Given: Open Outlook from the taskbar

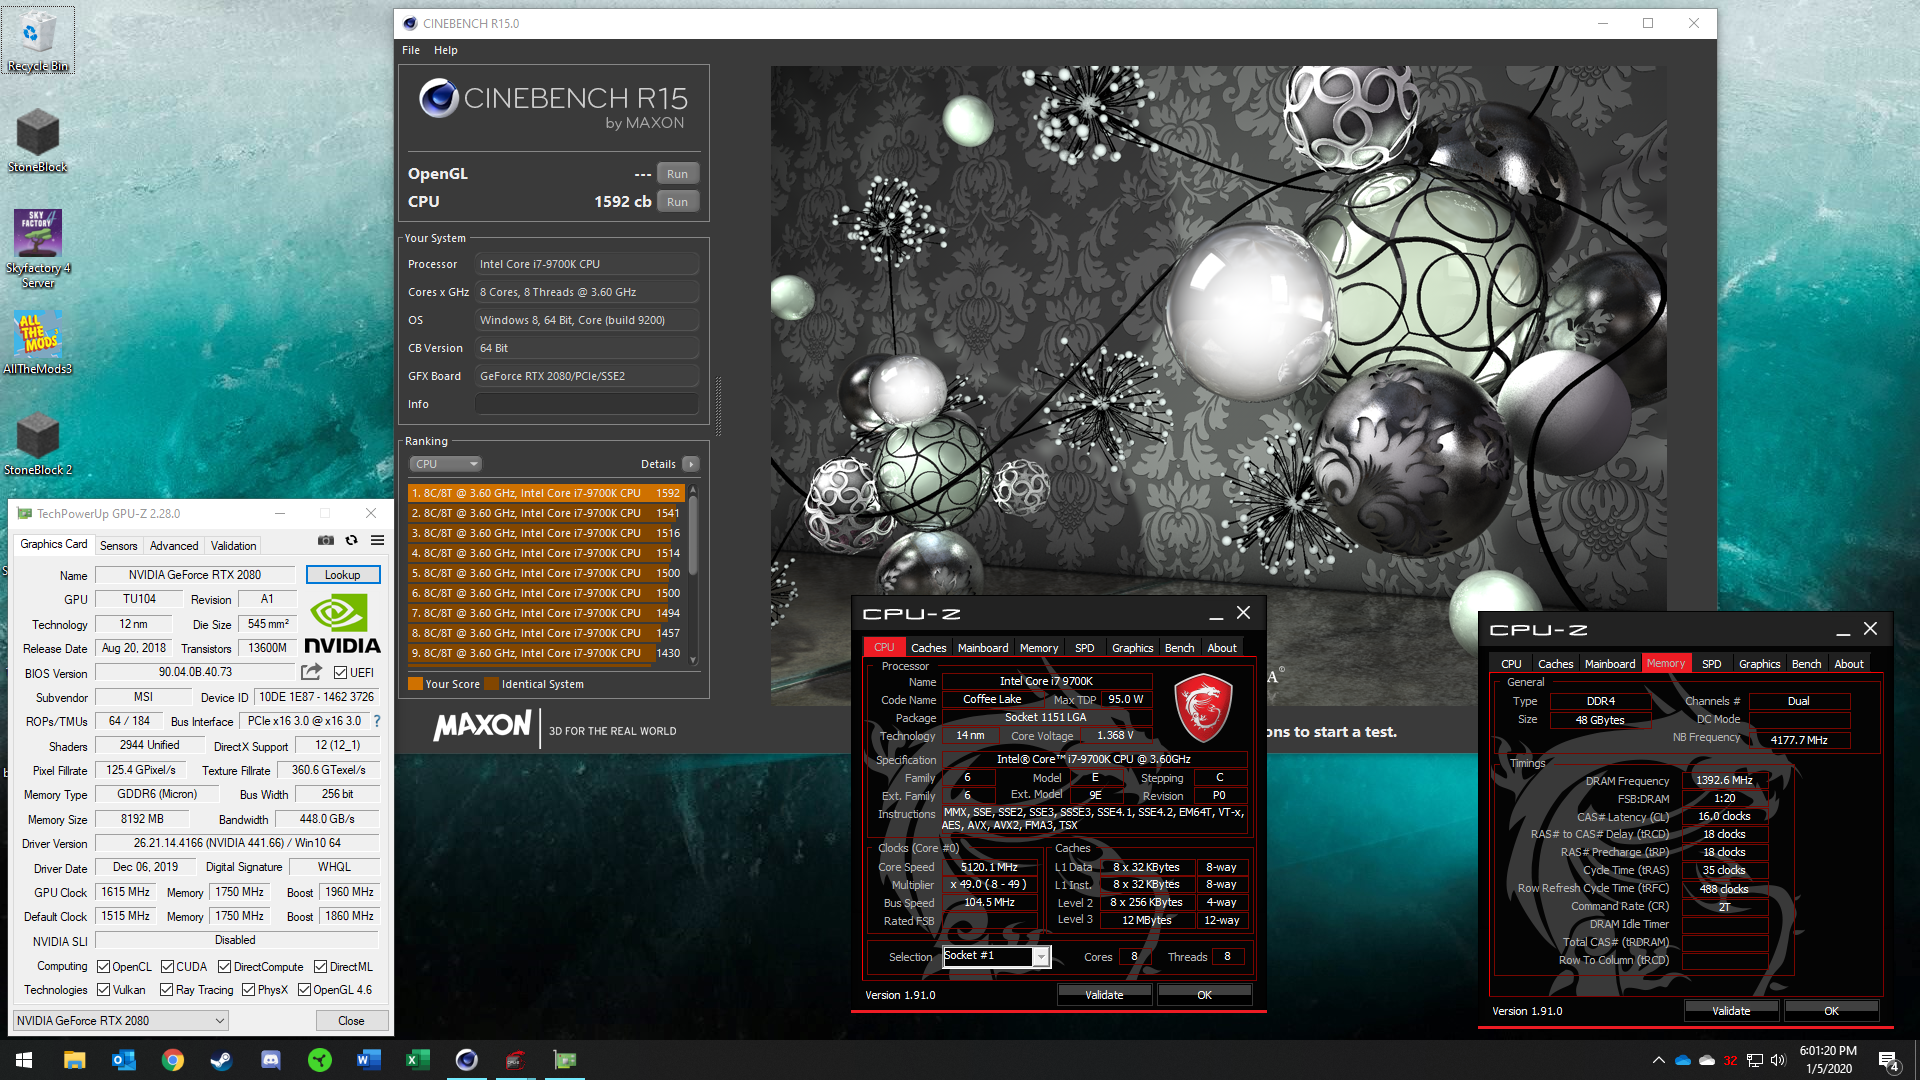Looking at the screenshot, I should (124, 1060).
